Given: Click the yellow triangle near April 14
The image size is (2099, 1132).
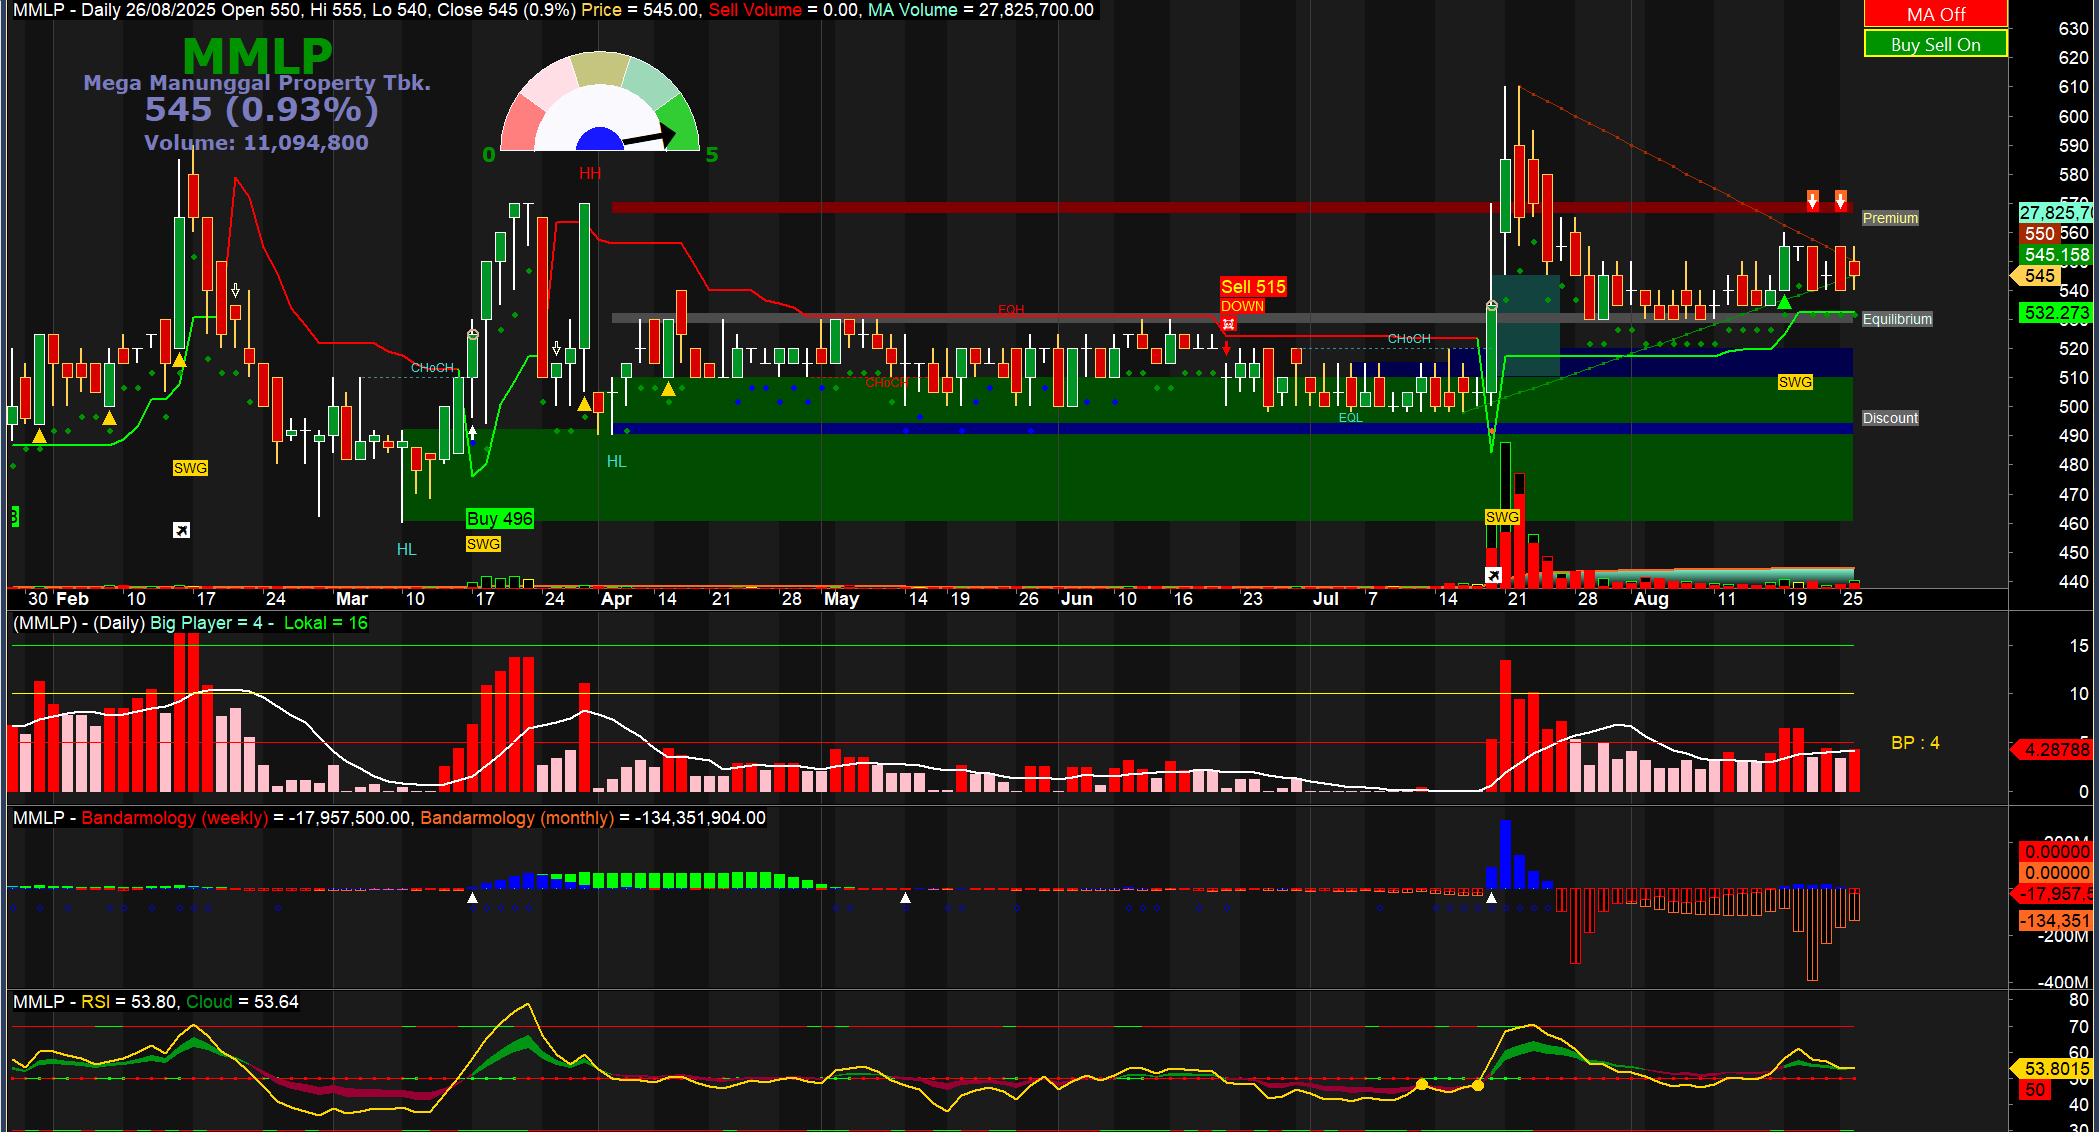Looking at the screenshot, I should pos(668,389).
